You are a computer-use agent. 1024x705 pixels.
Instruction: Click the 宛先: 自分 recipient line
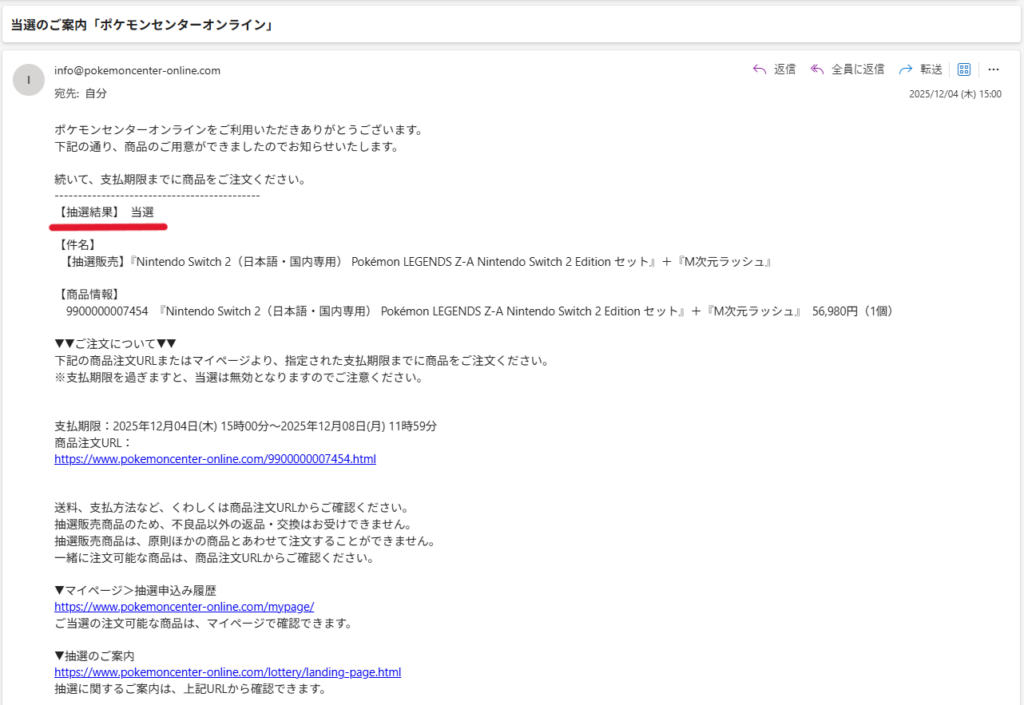(x=80, y=93)
